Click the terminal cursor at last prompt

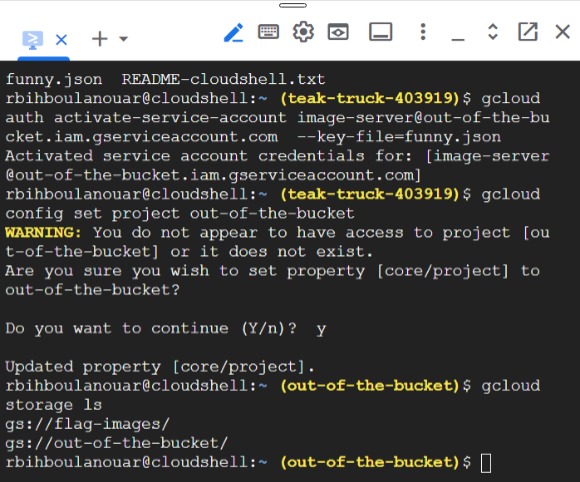click(x=486, y=463)
